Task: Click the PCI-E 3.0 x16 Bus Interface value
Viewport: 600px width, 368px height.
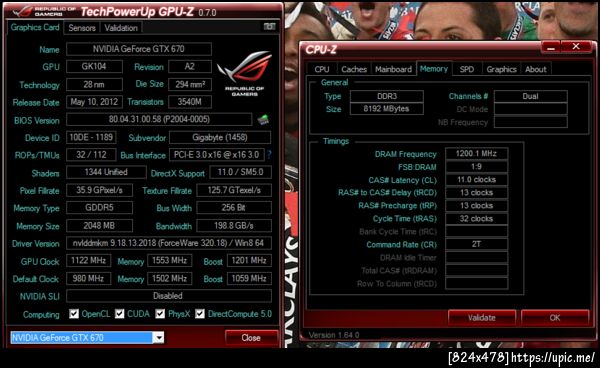Action: pyautogui.click(x=217, y=155)
